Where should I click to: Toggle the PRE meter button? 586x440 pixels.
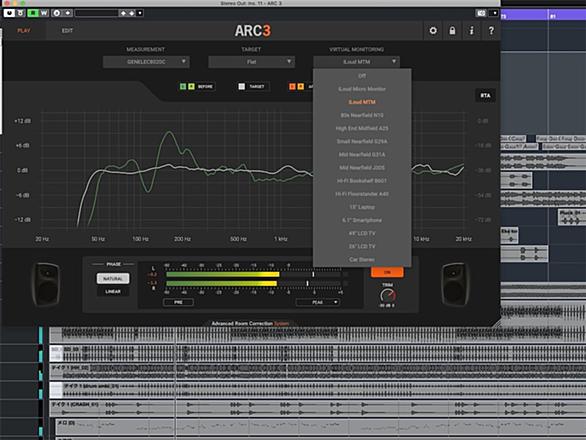(178, 302)
